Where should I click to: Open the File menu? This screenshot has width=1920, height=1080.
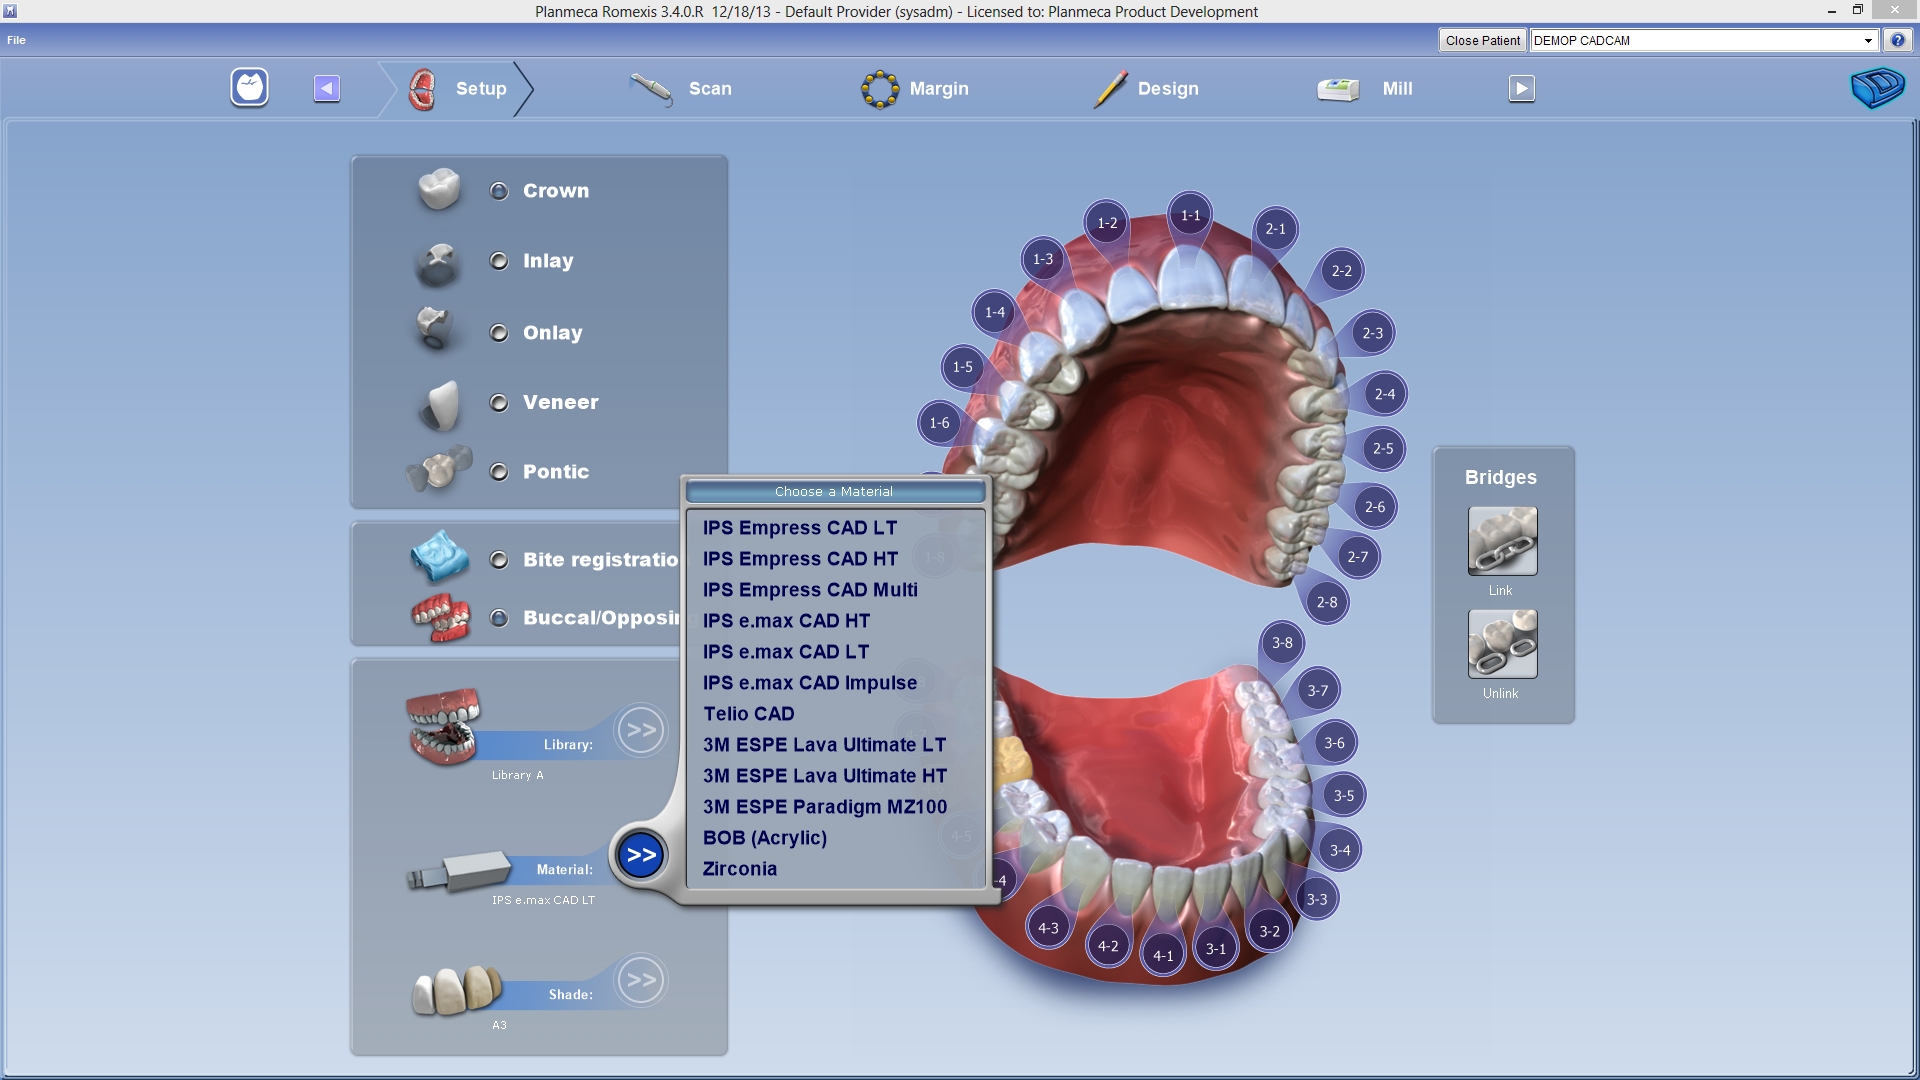[16, 40]
